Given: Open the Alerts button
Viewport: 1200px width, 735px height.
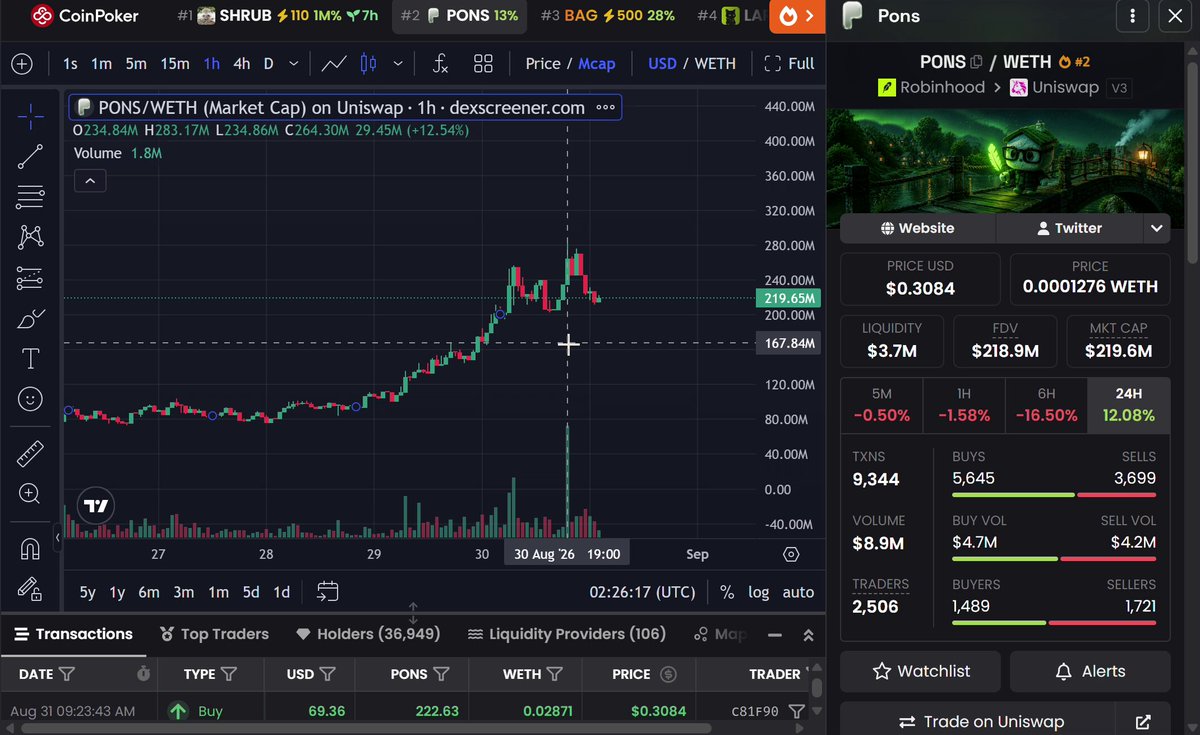Looking at the screenshot, I should point(1090,671).
